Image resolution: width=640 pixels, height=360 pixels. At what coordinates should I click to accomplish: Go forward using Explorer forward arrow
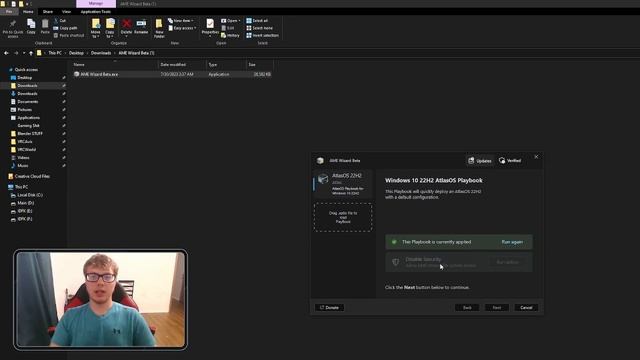click(16, 53)
